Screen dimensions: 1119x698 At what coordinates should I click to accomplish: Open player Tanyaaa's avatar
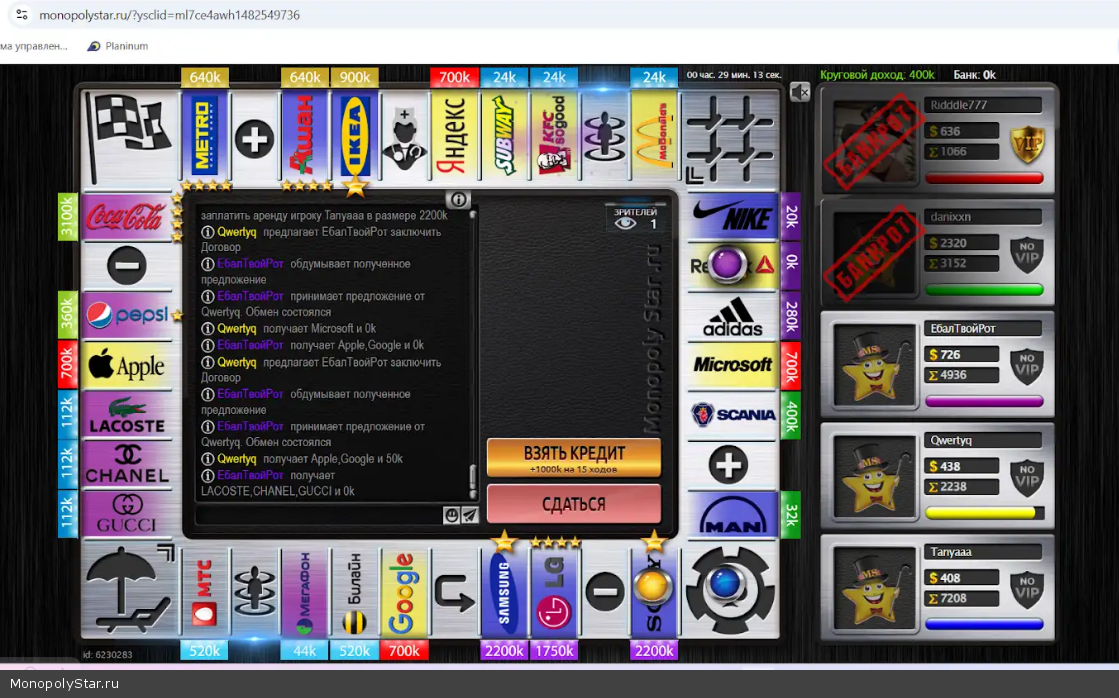coord(874,587)
